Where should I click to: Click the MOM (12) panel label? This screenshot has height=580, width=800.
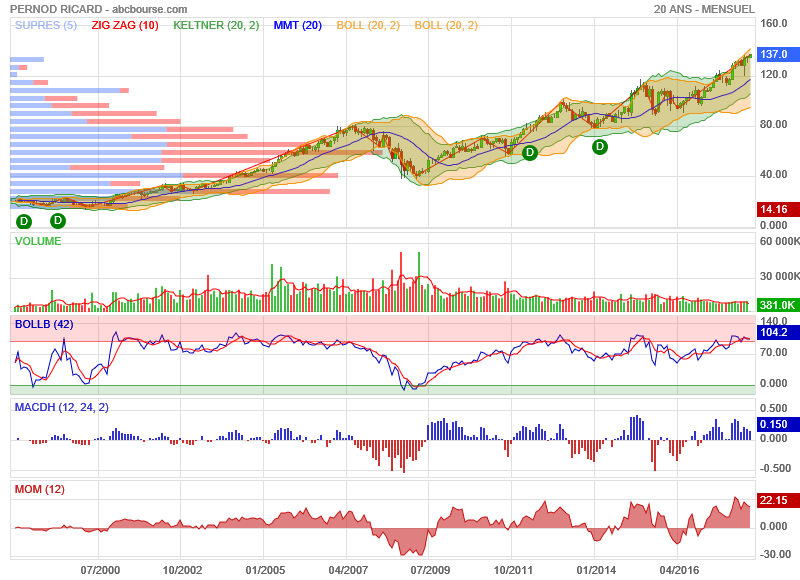tap(39, 489)
